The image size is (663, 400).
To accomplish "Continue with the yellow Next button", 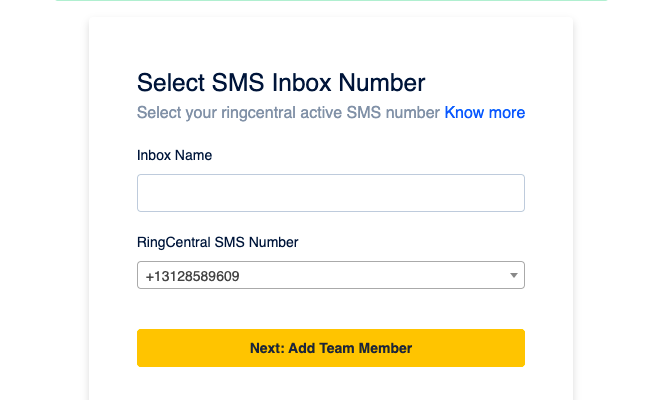I will click(330, 348).
